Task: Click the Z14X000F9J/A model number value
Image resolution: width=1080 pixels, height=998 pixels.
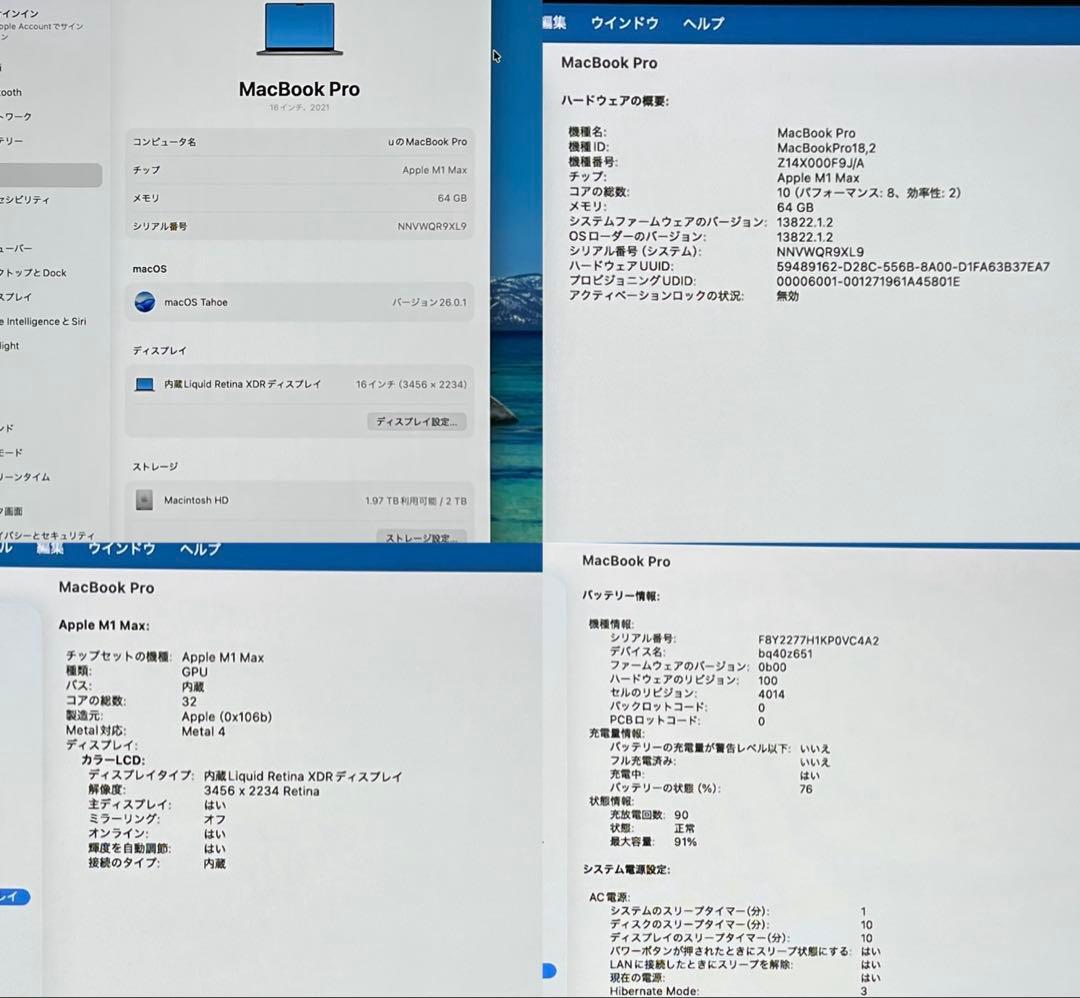Action: pos(820,163)
